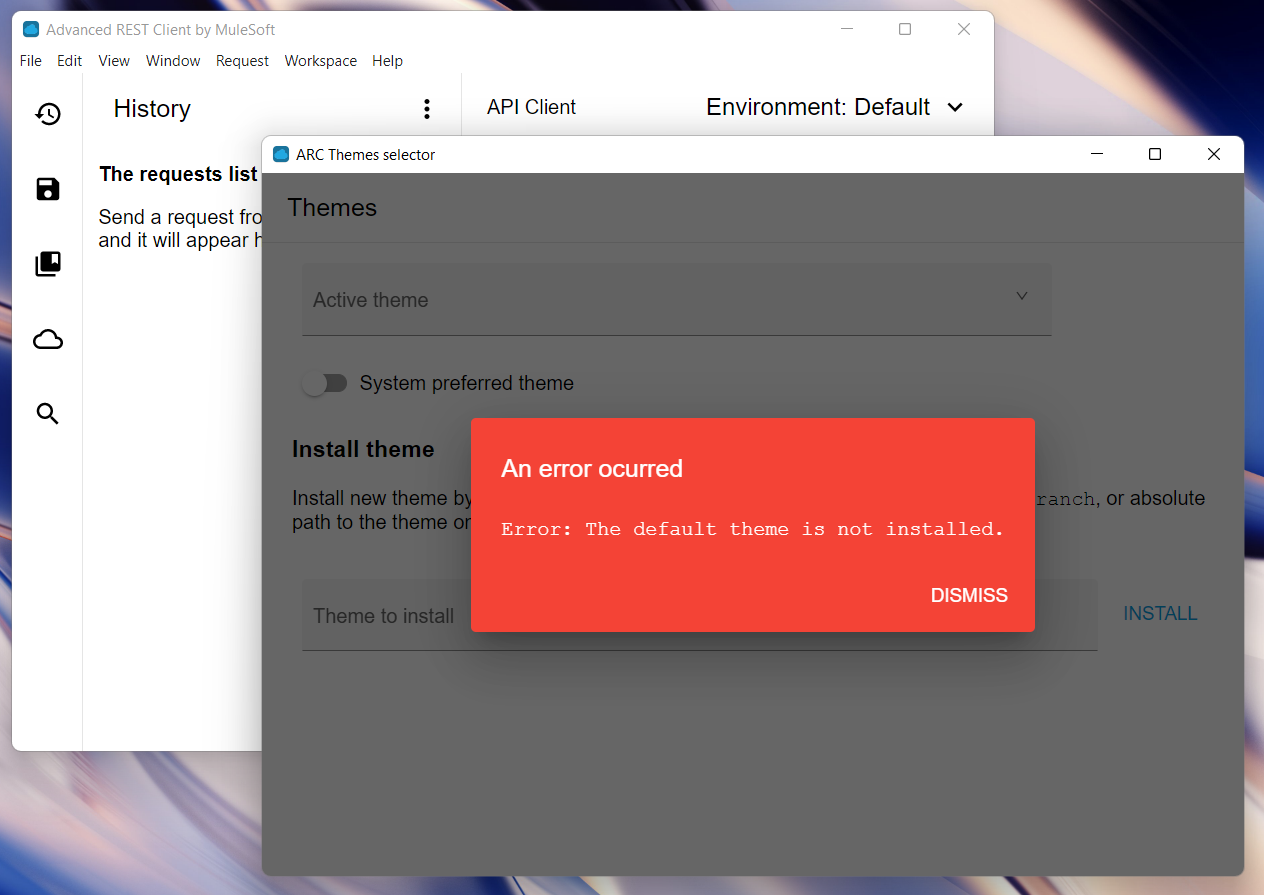Click the INSTALL button
1264x895 pixels.
tap(1160, 613)
